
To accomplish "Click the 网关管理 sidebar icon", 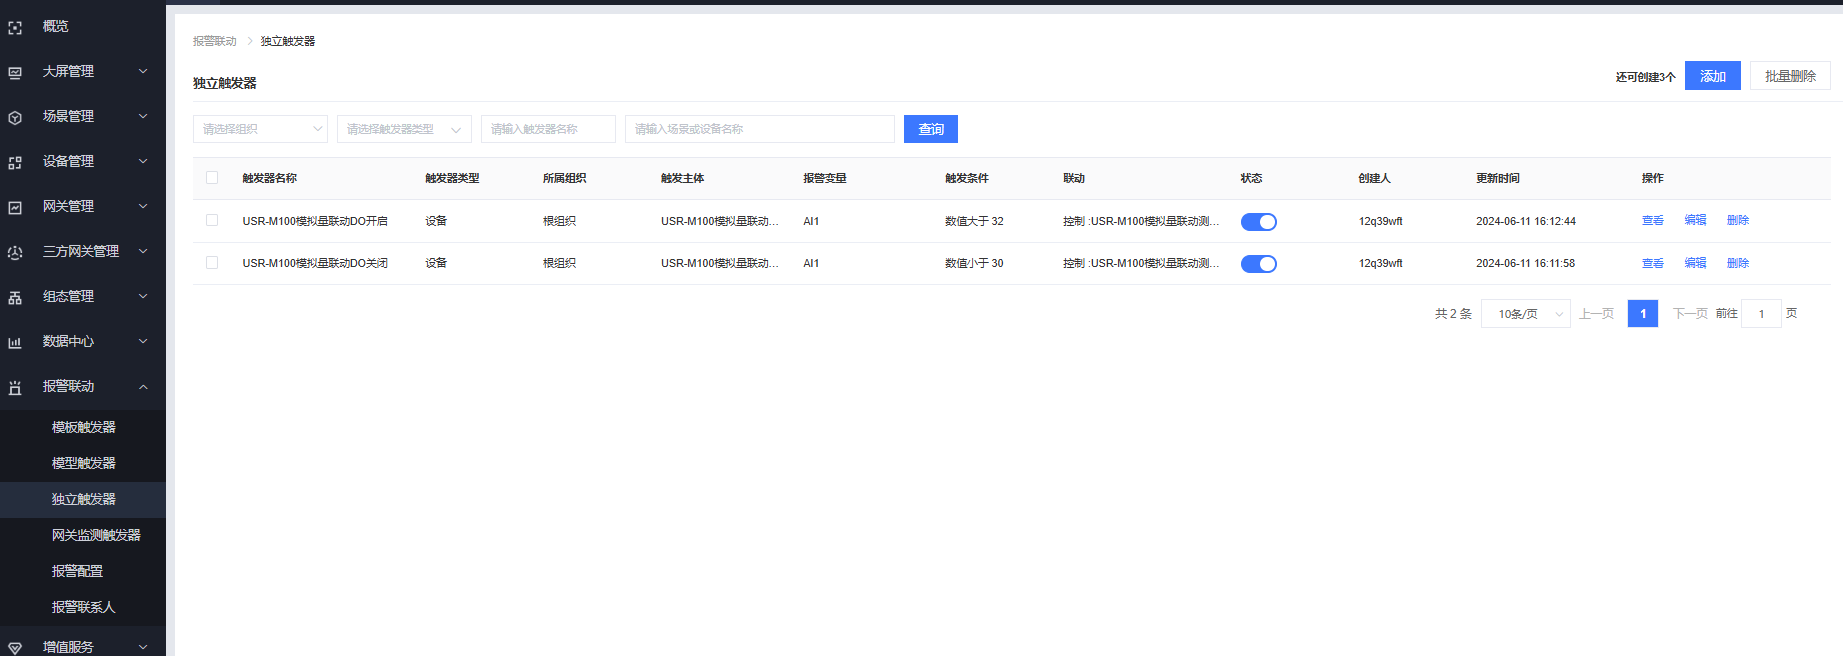I will tap(15, 208).
